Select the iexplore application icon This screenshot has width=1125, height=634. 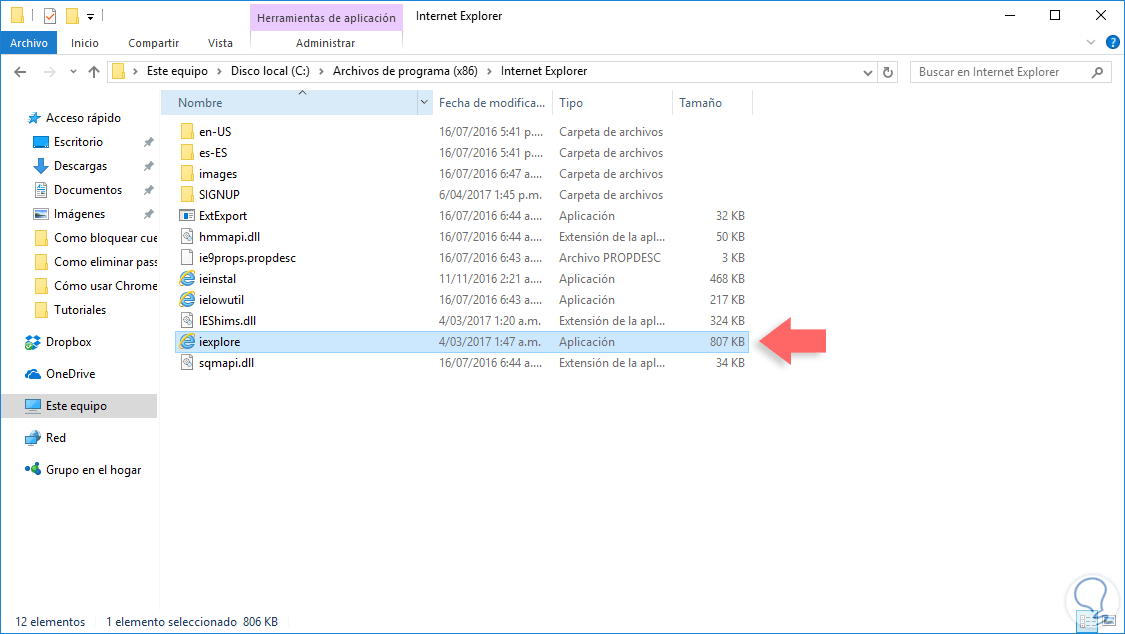pyautogui.click(x=187, y=341)
